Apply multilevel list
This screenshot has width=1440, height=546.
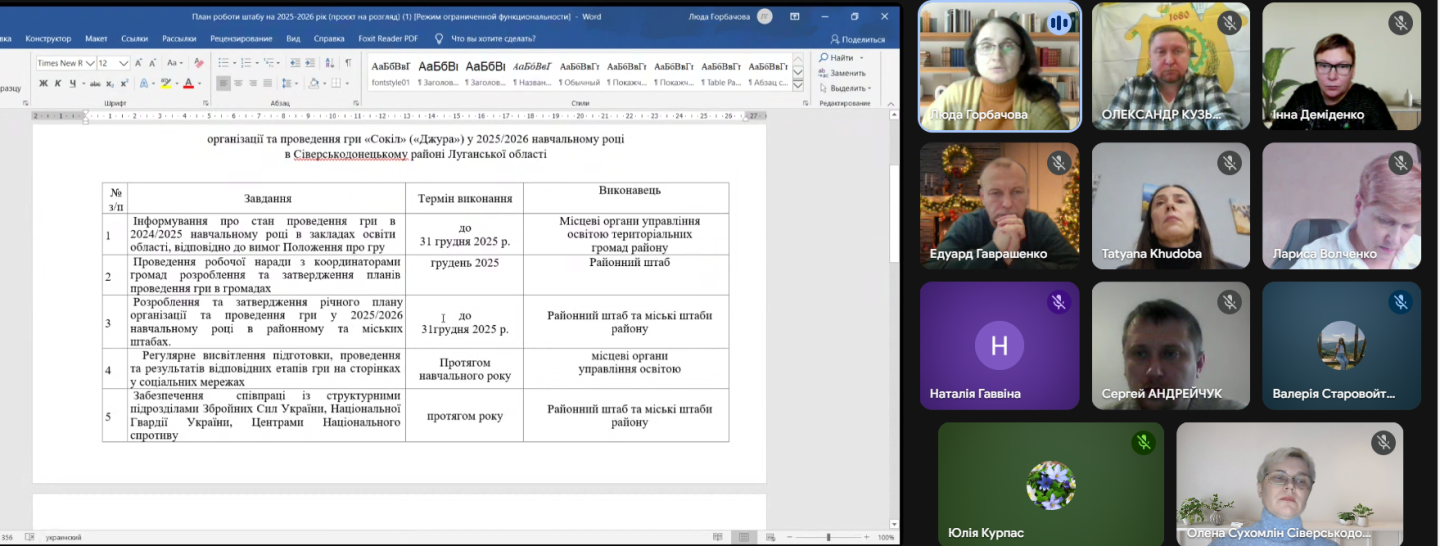tap(268, 63)
